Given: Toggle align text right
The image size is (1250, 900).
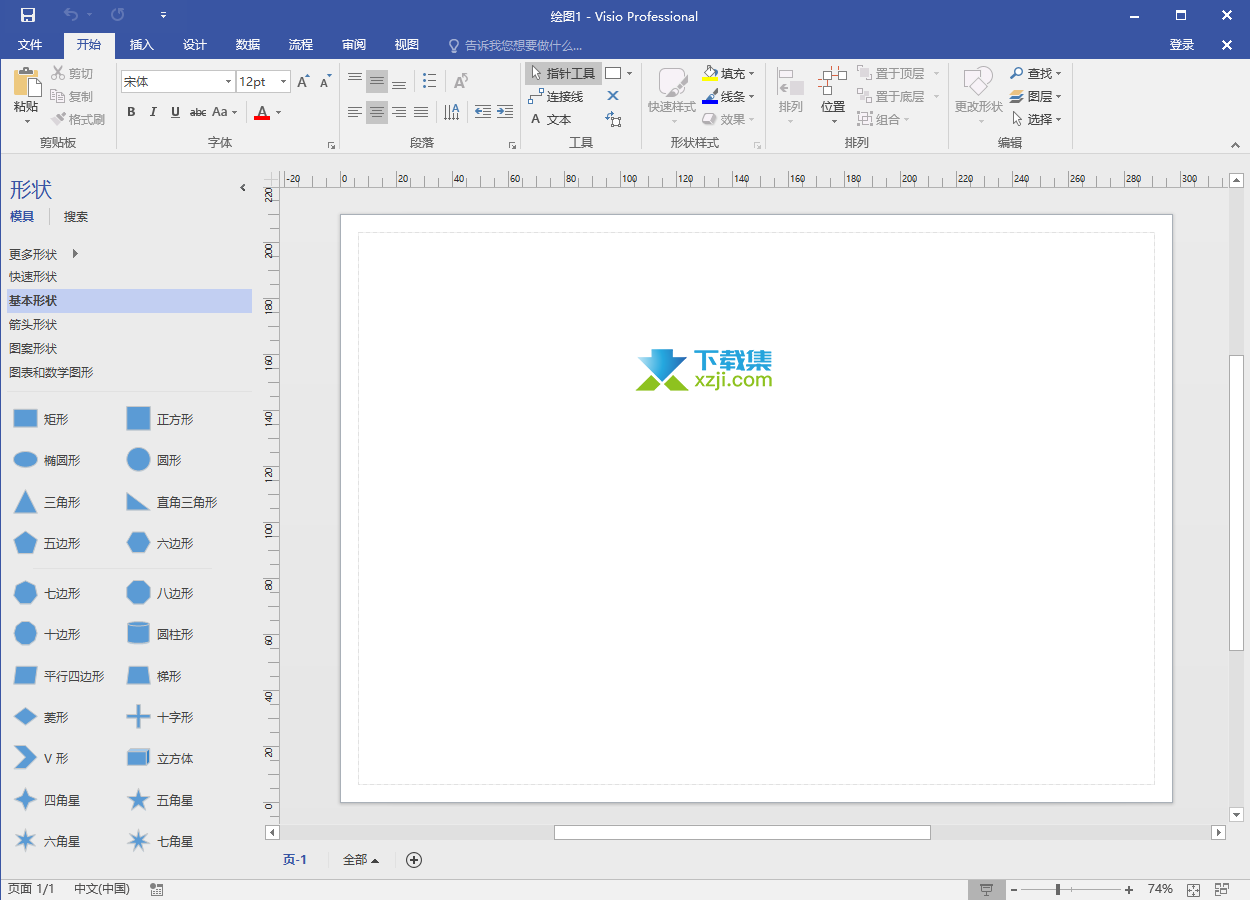Looking at the screenshot, I should (399, 112).
